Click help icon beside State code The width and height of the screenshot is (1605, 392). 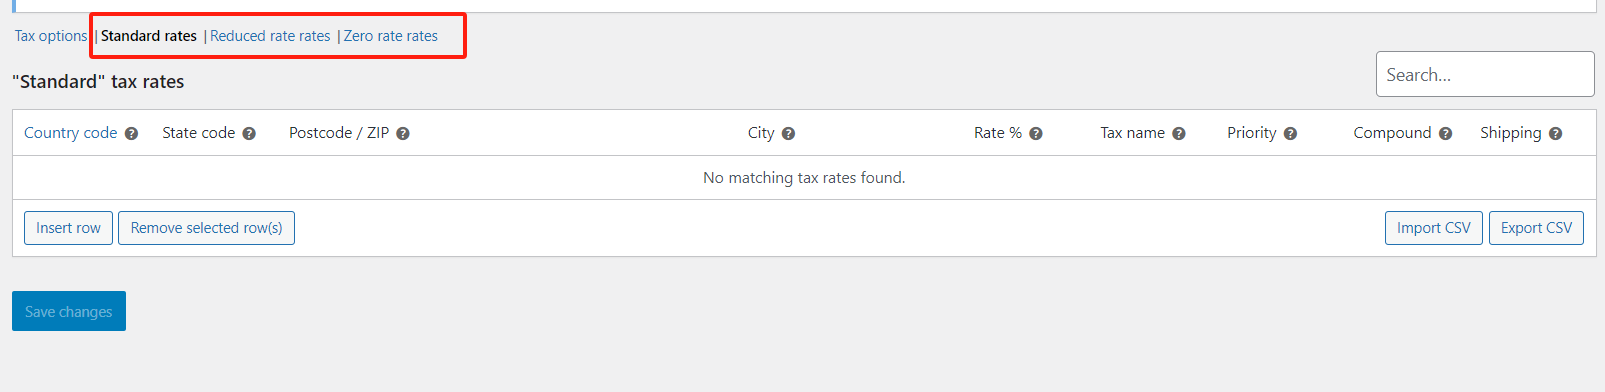coord(249,134)
